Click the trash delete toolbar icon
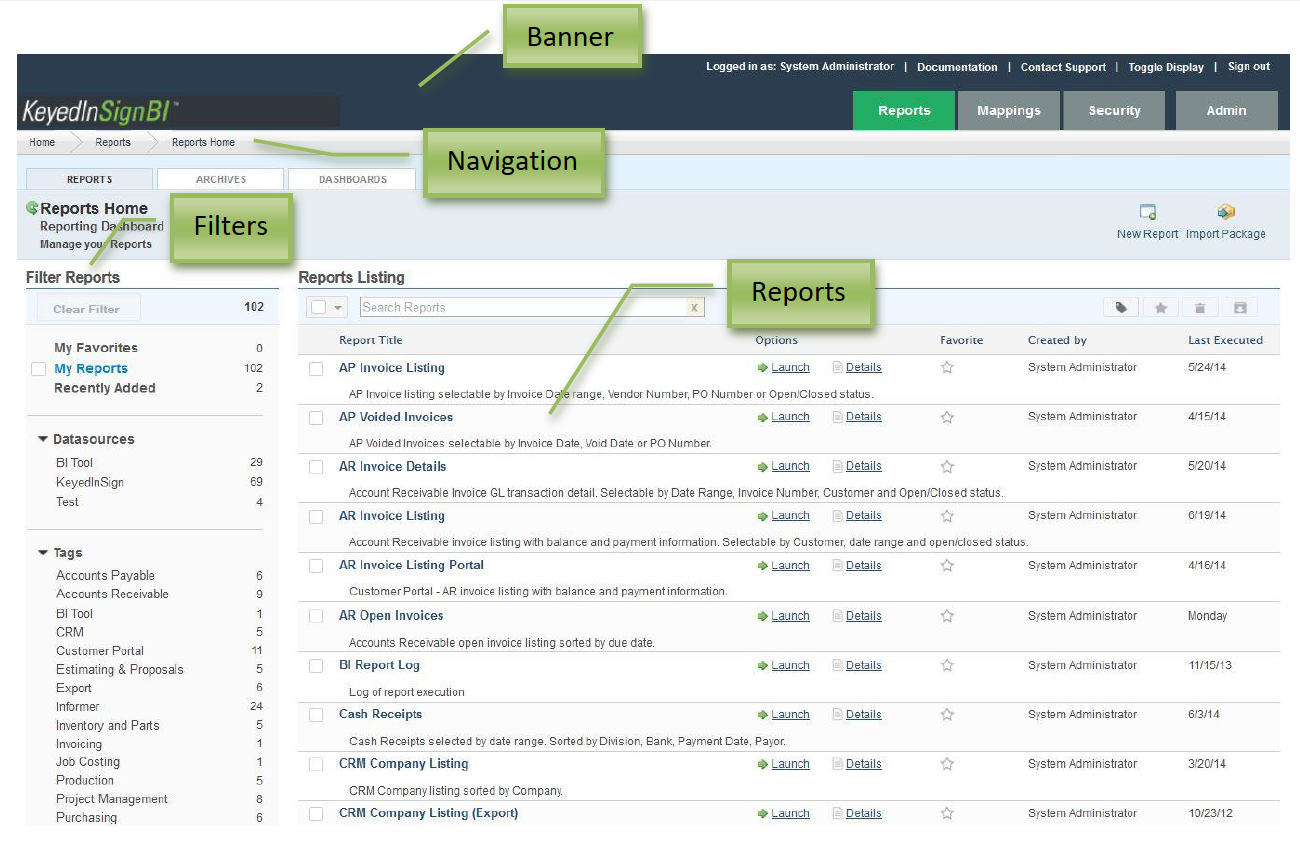The height and width of the screenshot is (863, 1300). pos(1200,308)
